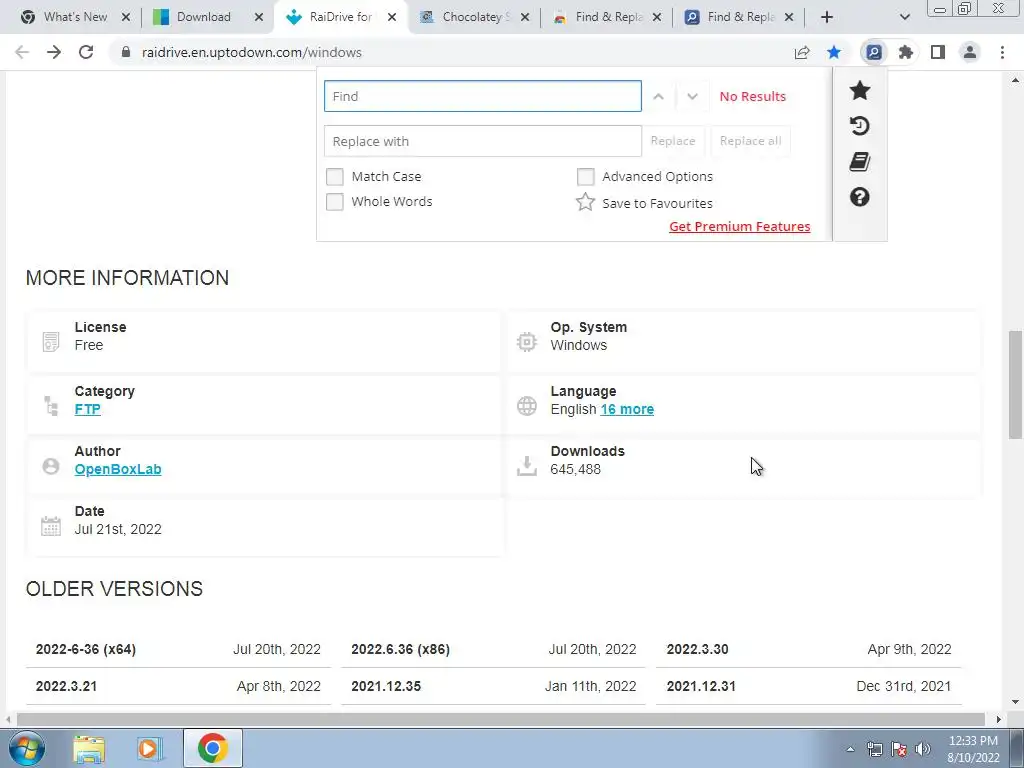Open the FTP category link

(88, 409)
